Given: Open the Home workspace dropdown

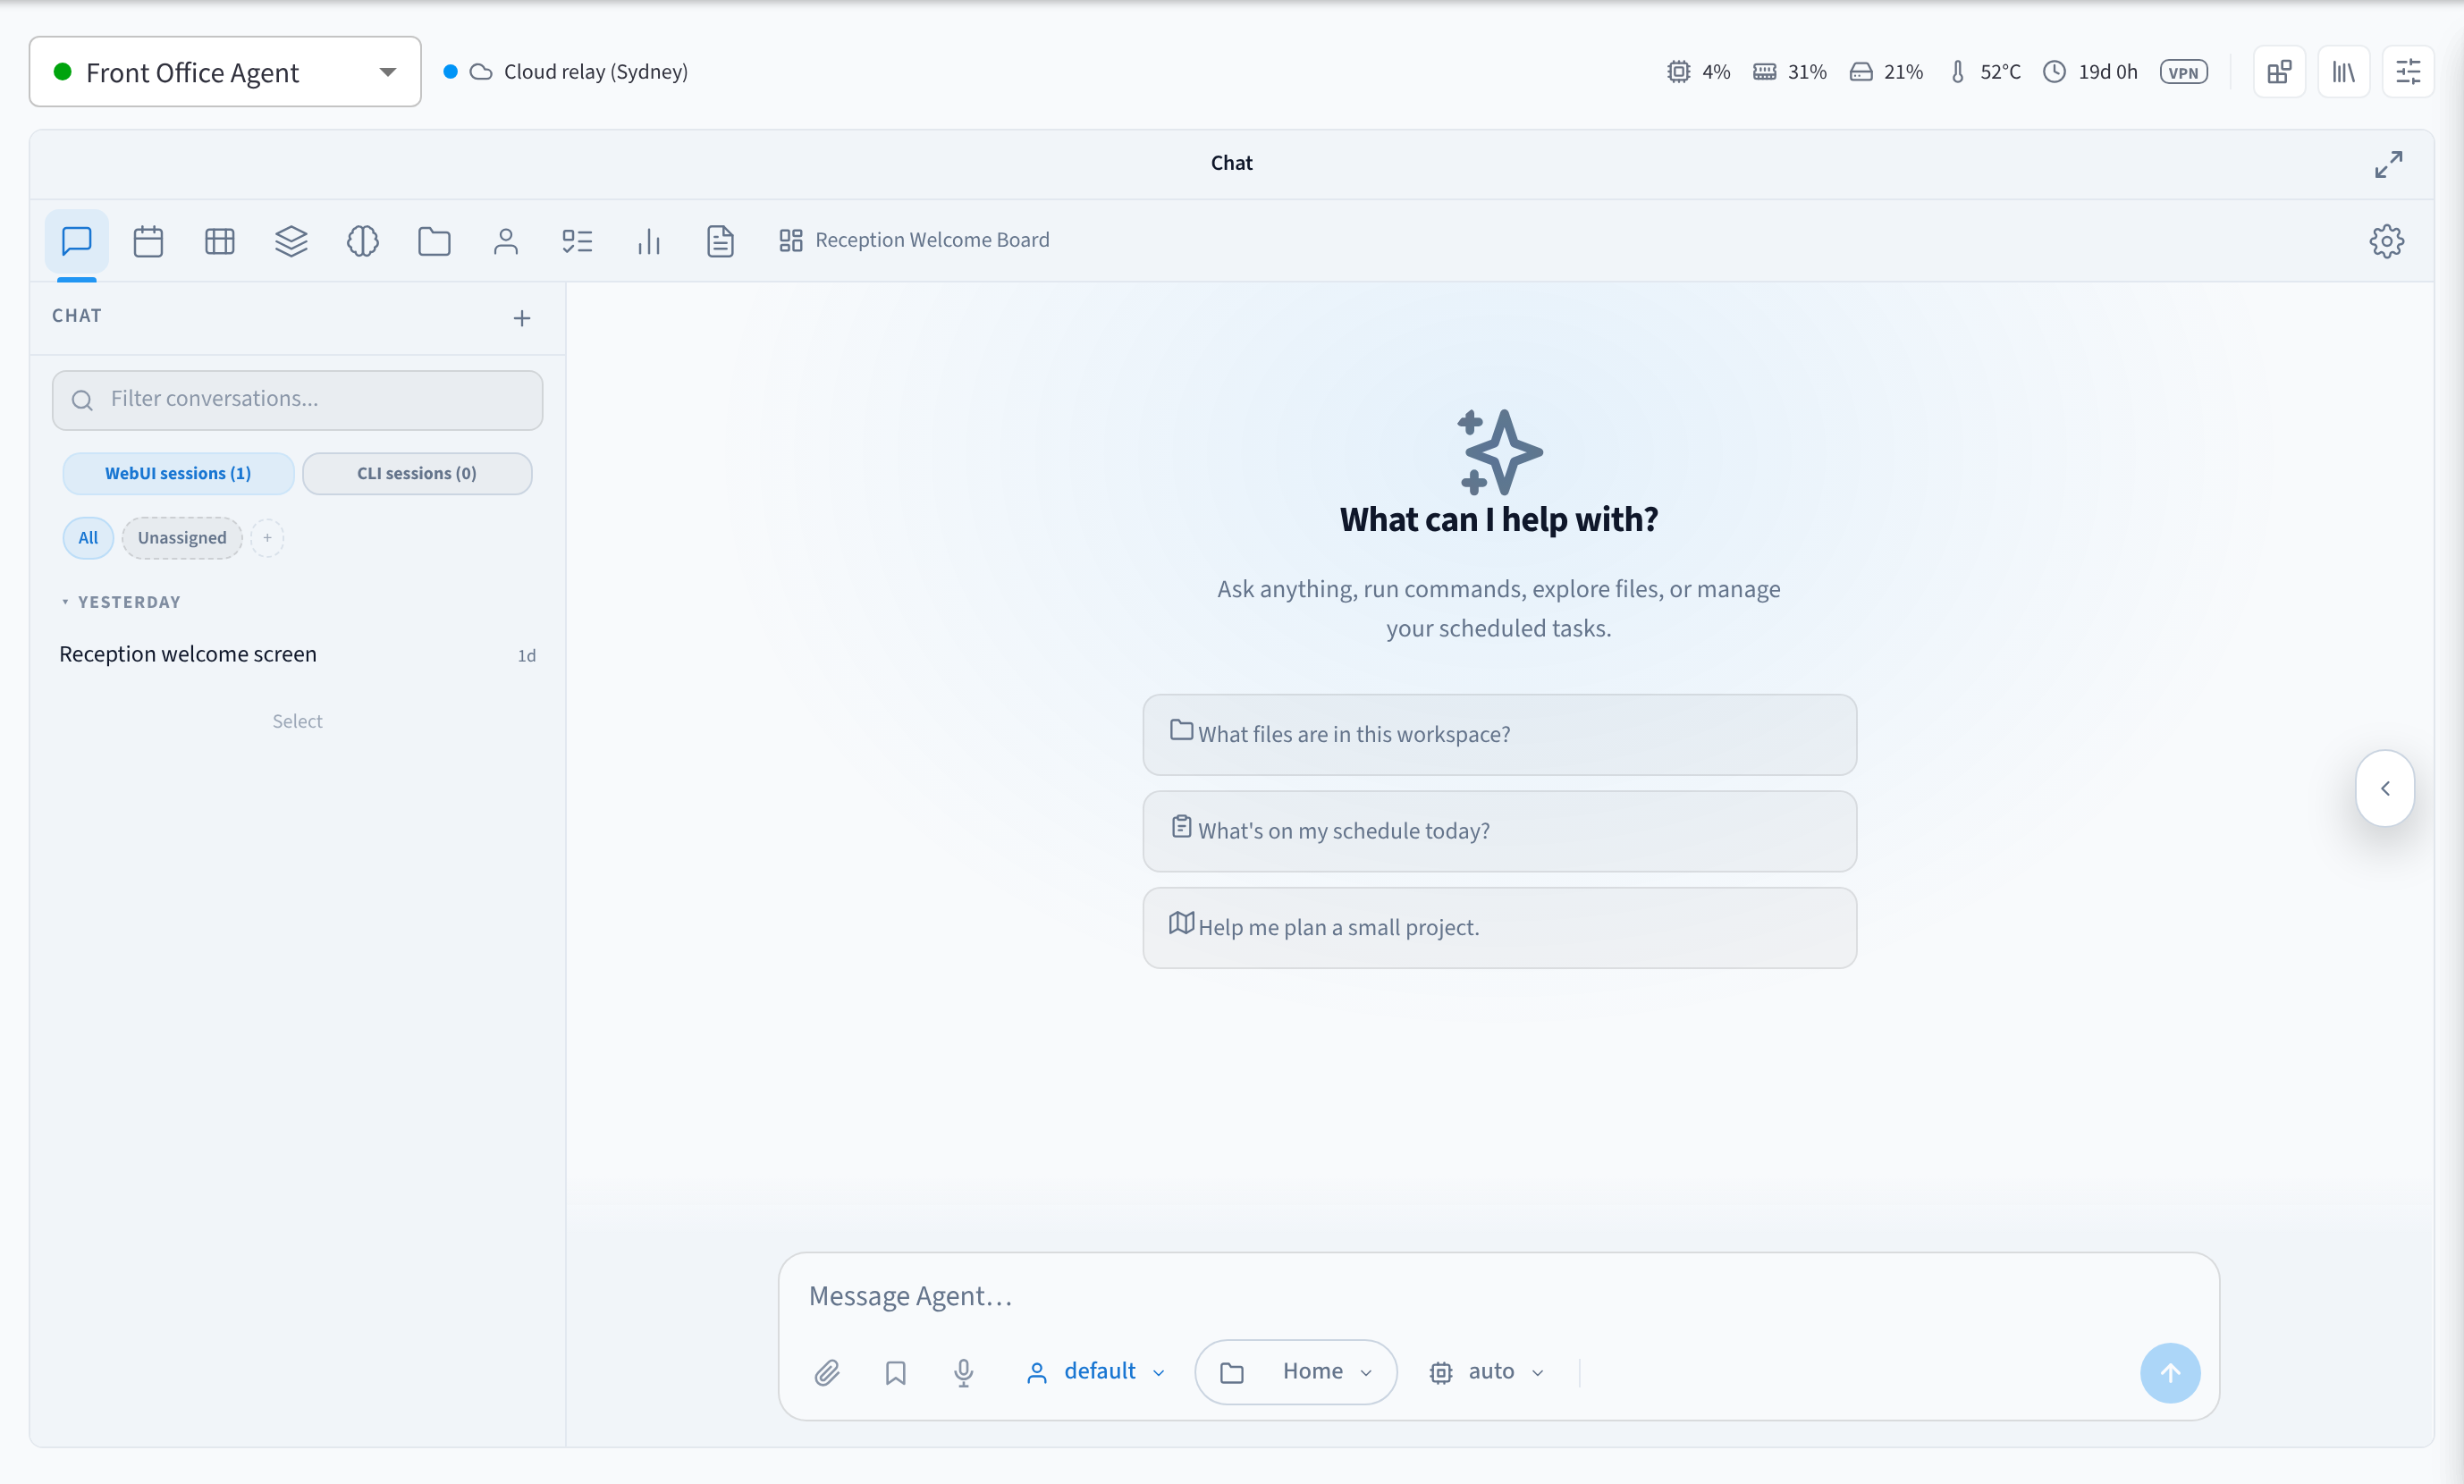Looking at the screenshot, I should (x=1296, y=1372).
